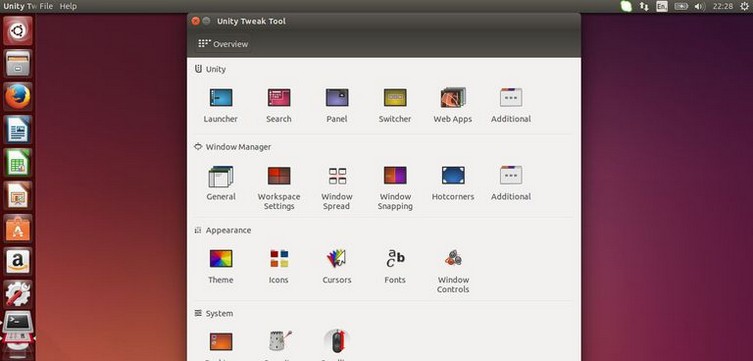753x361 pixels.
Task: Open the session gear menu in top panel
Action: tap(743, 6)
